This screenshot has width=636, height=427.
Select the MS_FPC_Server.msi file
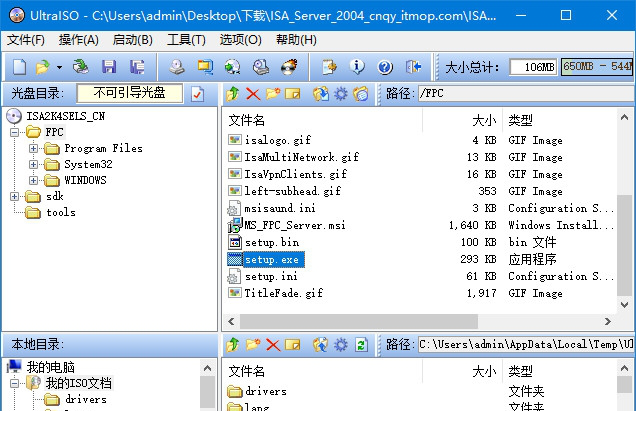(x=295, y=225)
